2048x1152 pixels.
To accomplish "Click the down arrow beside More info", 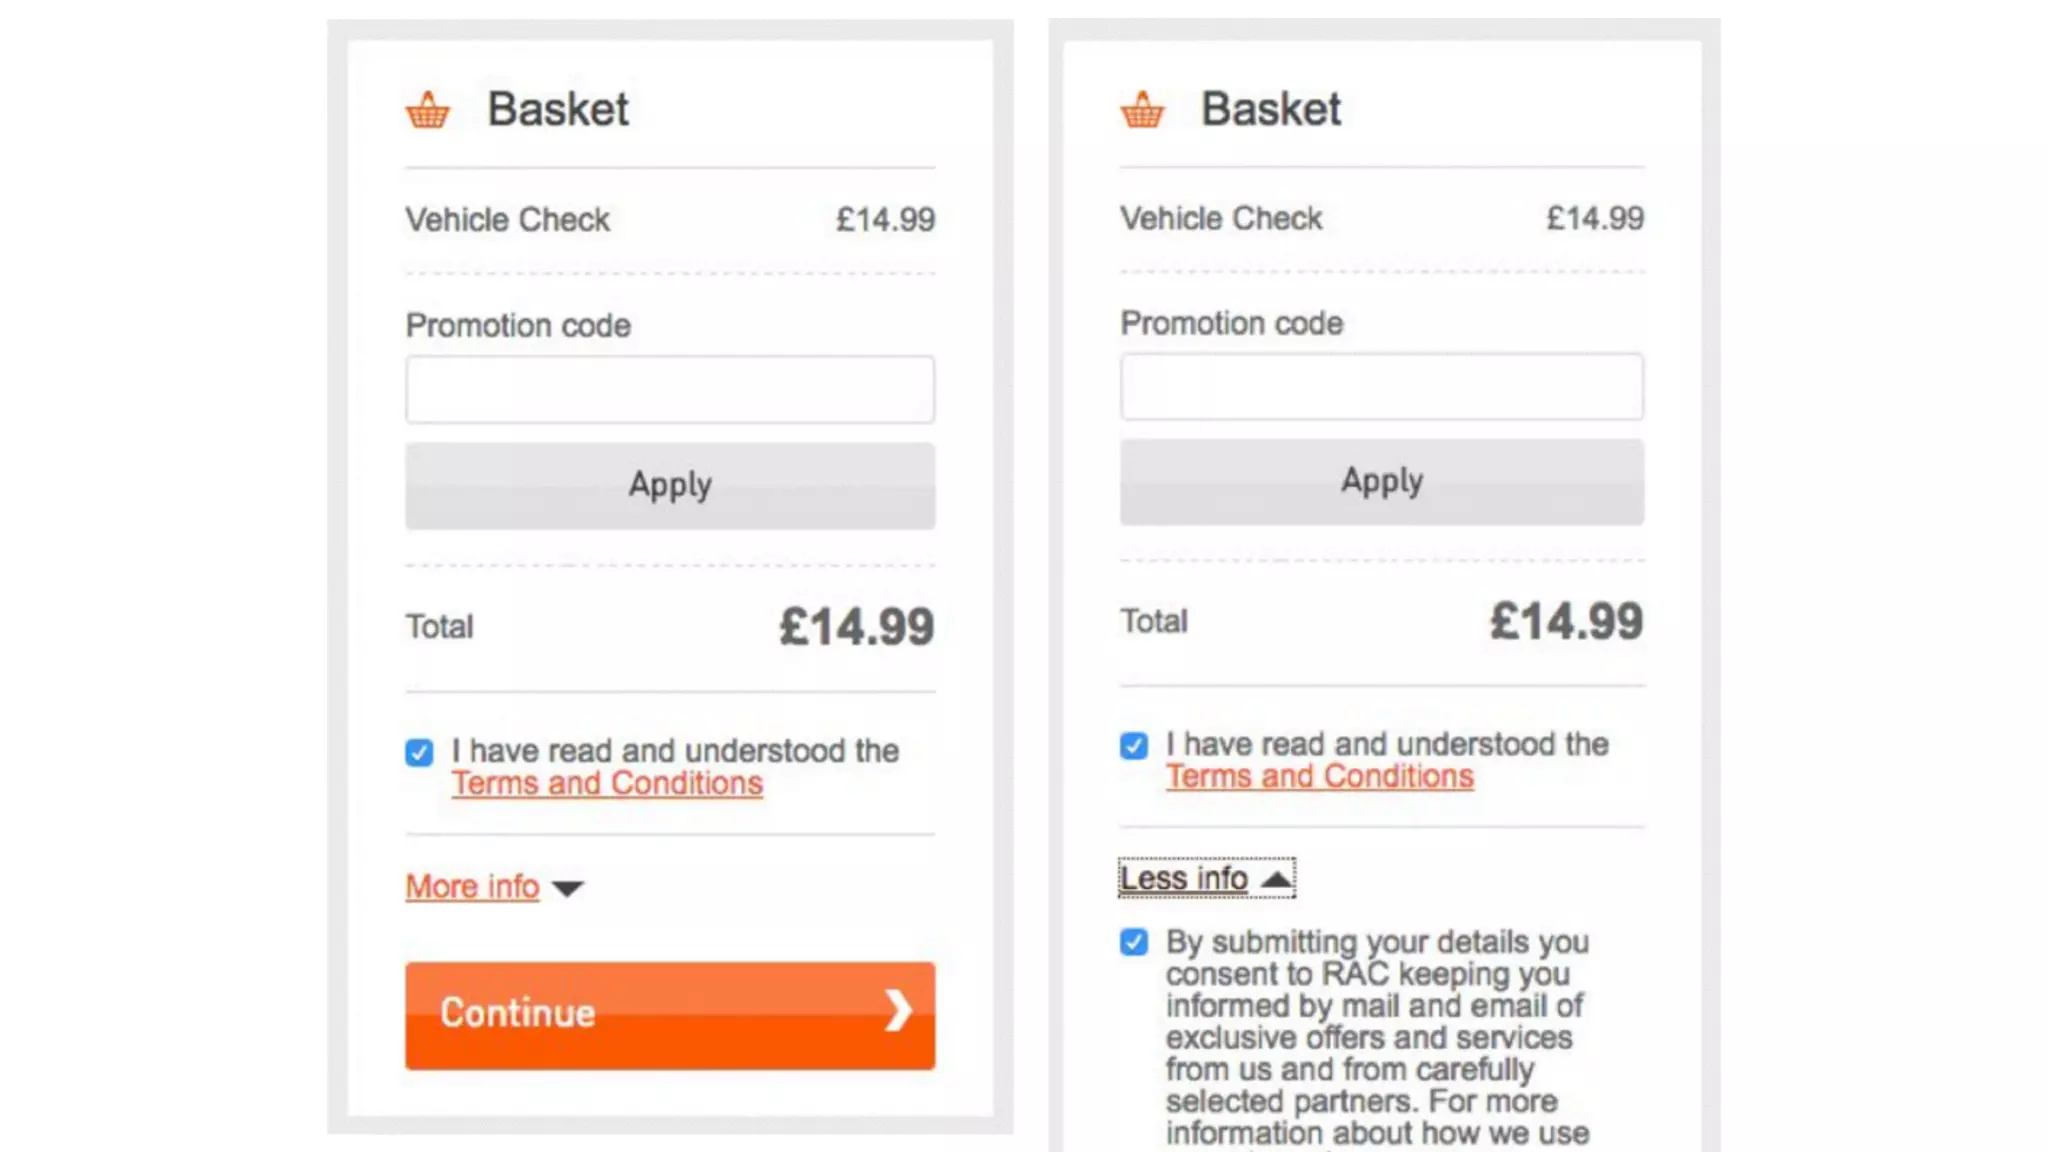I will [567, 888].
